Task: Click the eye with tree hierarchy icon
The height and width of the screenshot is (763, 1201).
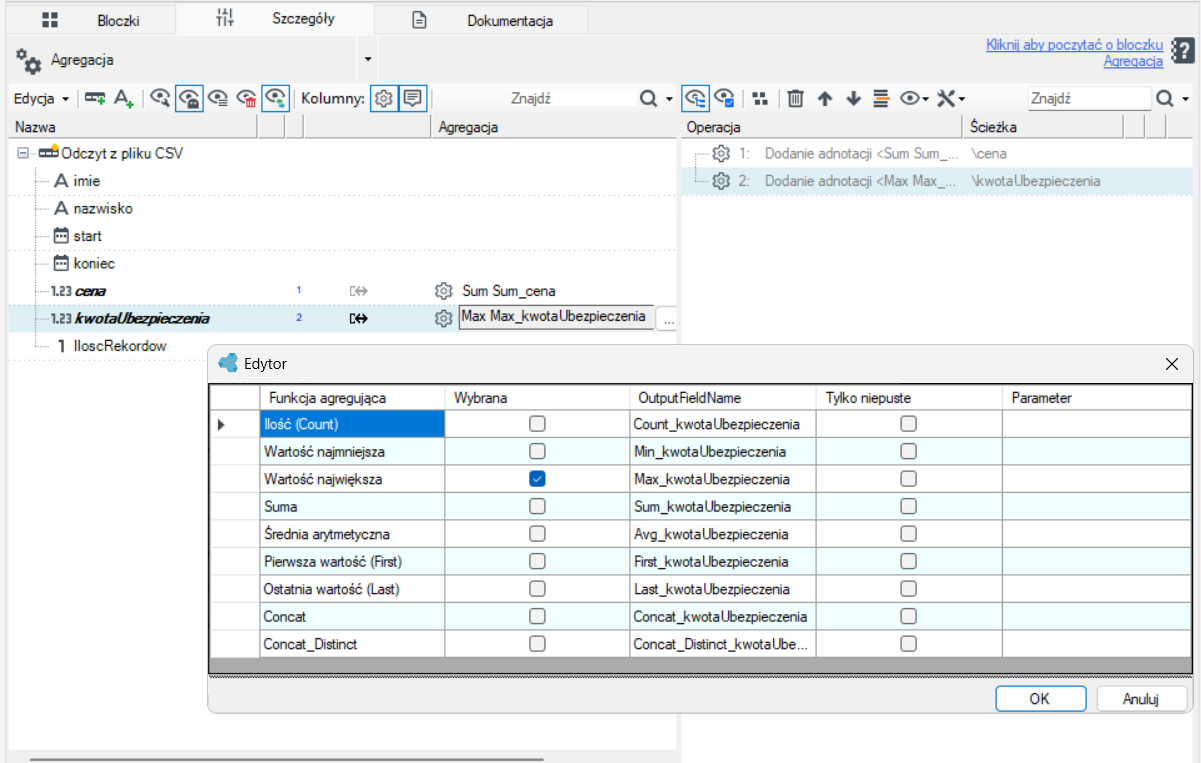Action: pyautogui.click(x=695, y=99)
